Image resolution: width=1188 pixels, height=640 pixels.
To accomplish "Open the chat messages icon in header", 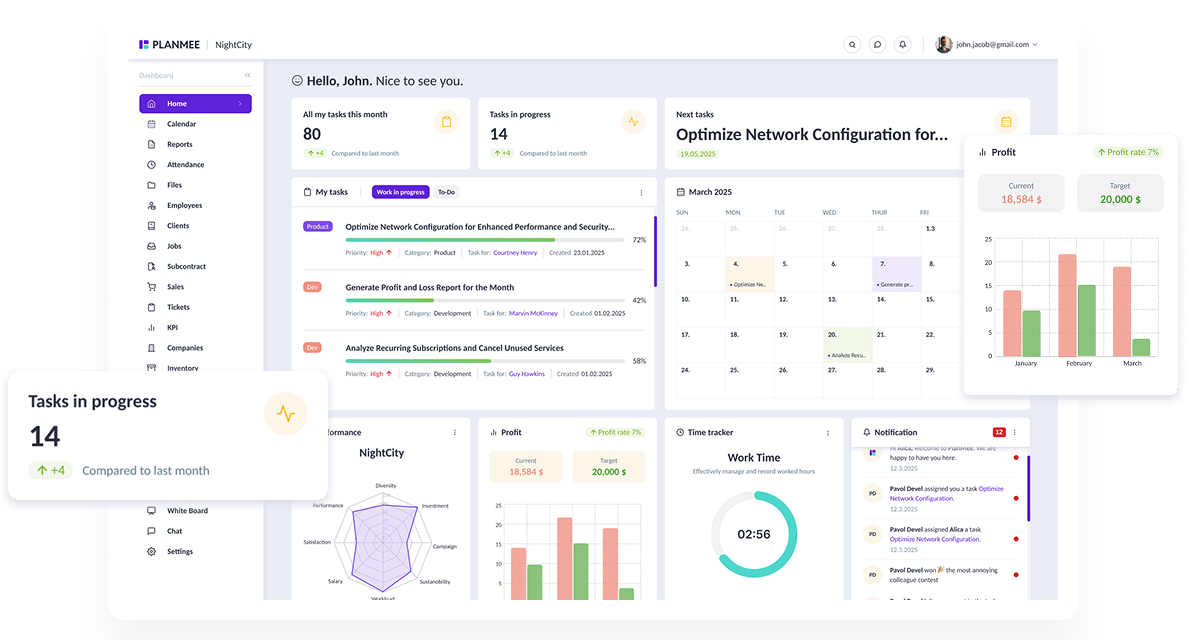I will pos(877,44).
